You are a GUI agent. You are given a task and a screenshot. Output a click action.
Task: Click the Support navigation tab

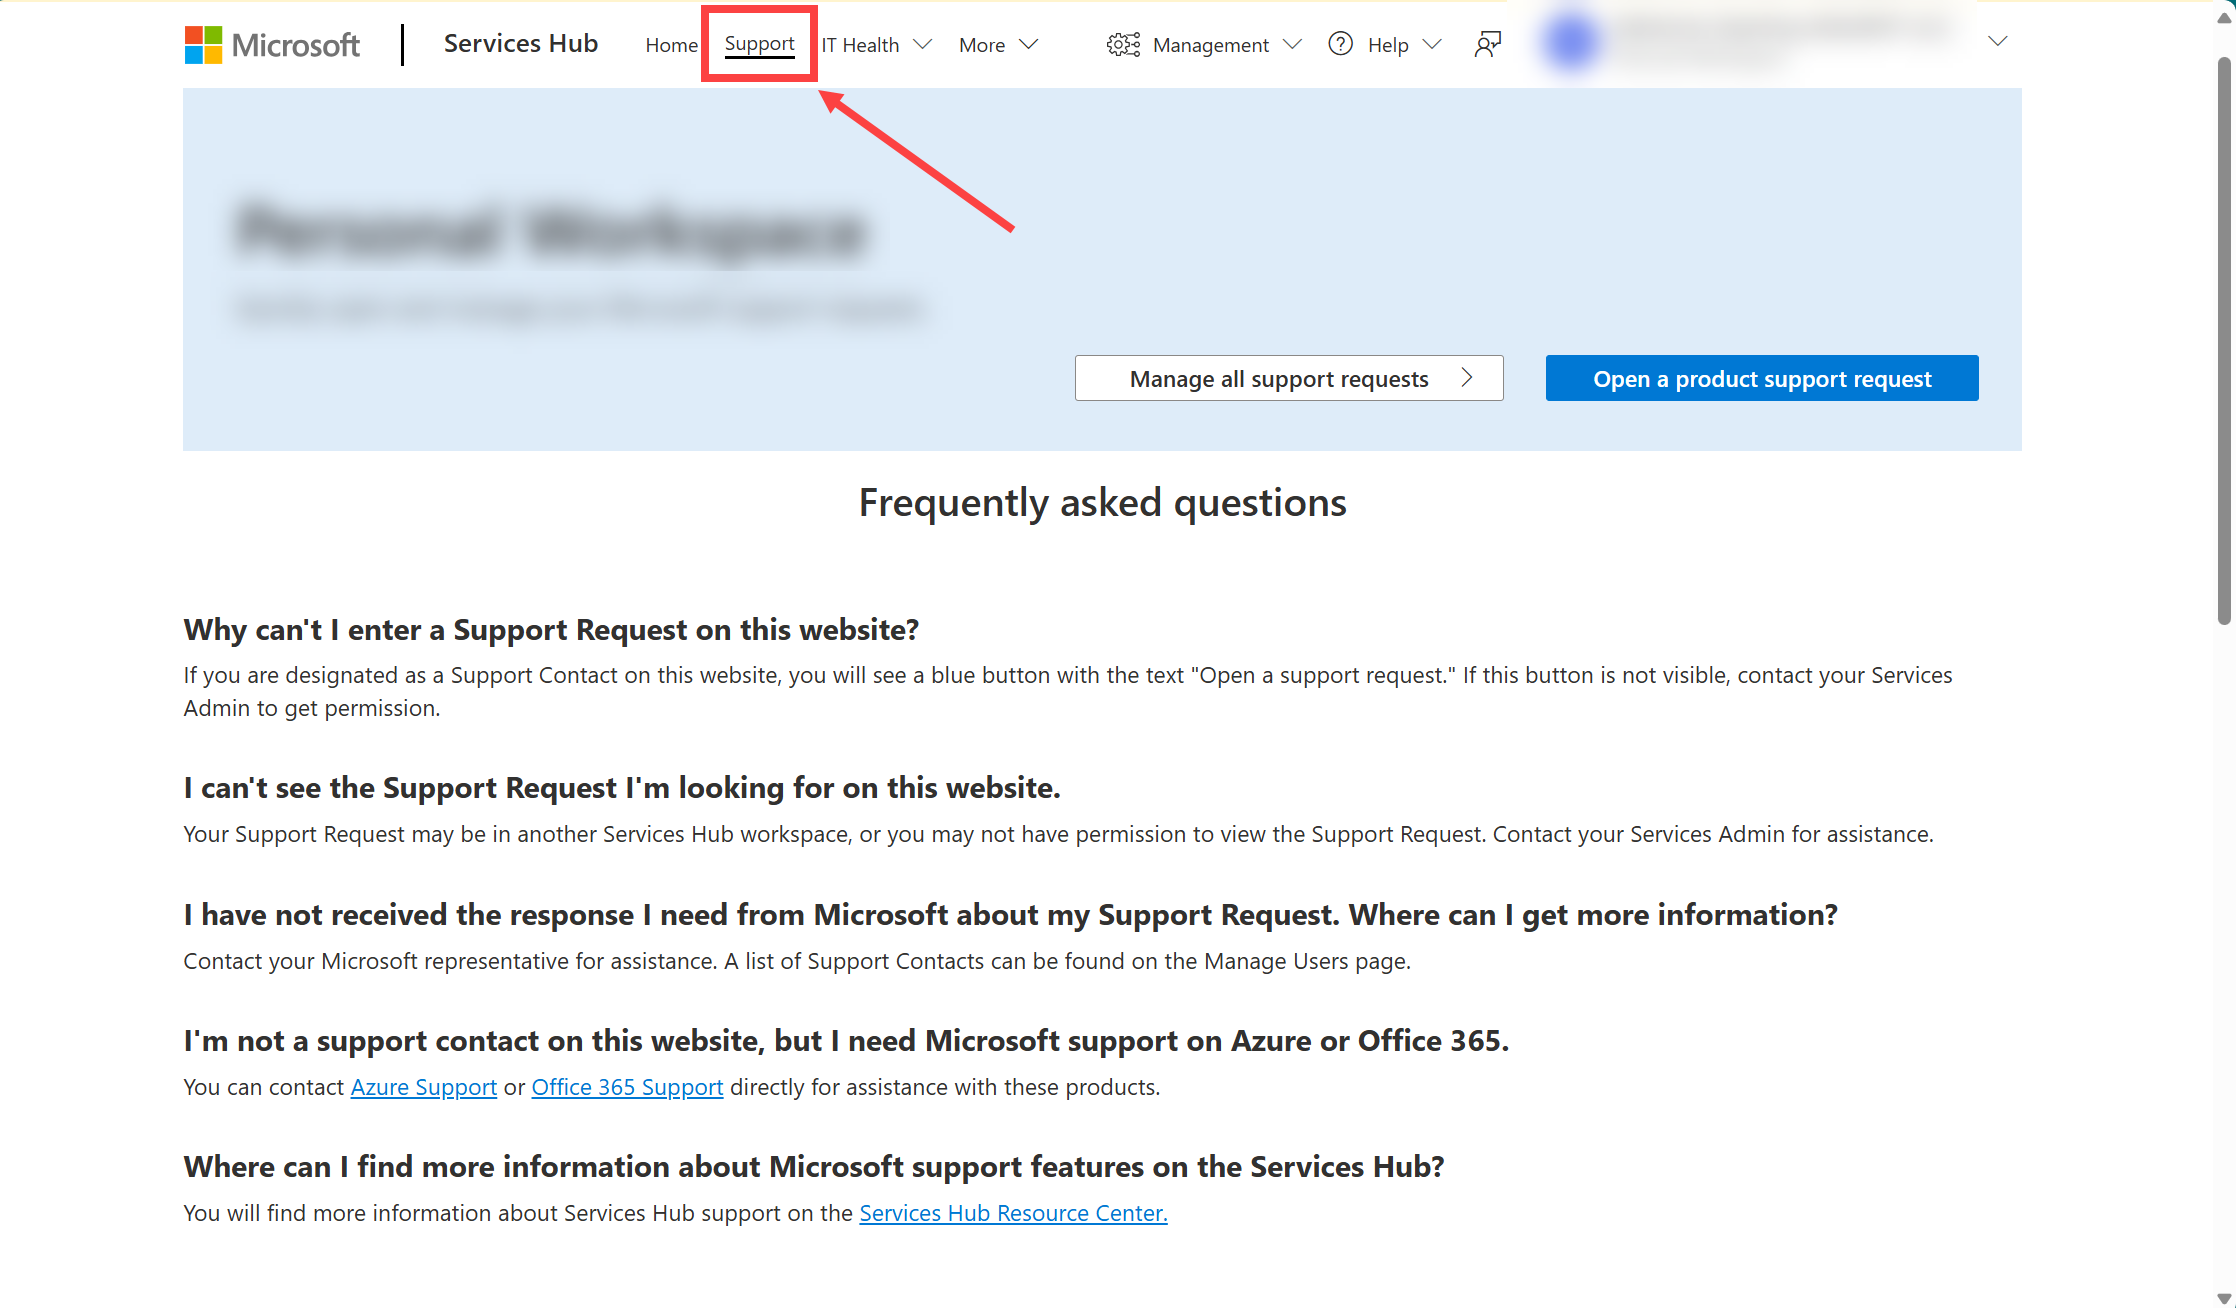coord(758,42)
